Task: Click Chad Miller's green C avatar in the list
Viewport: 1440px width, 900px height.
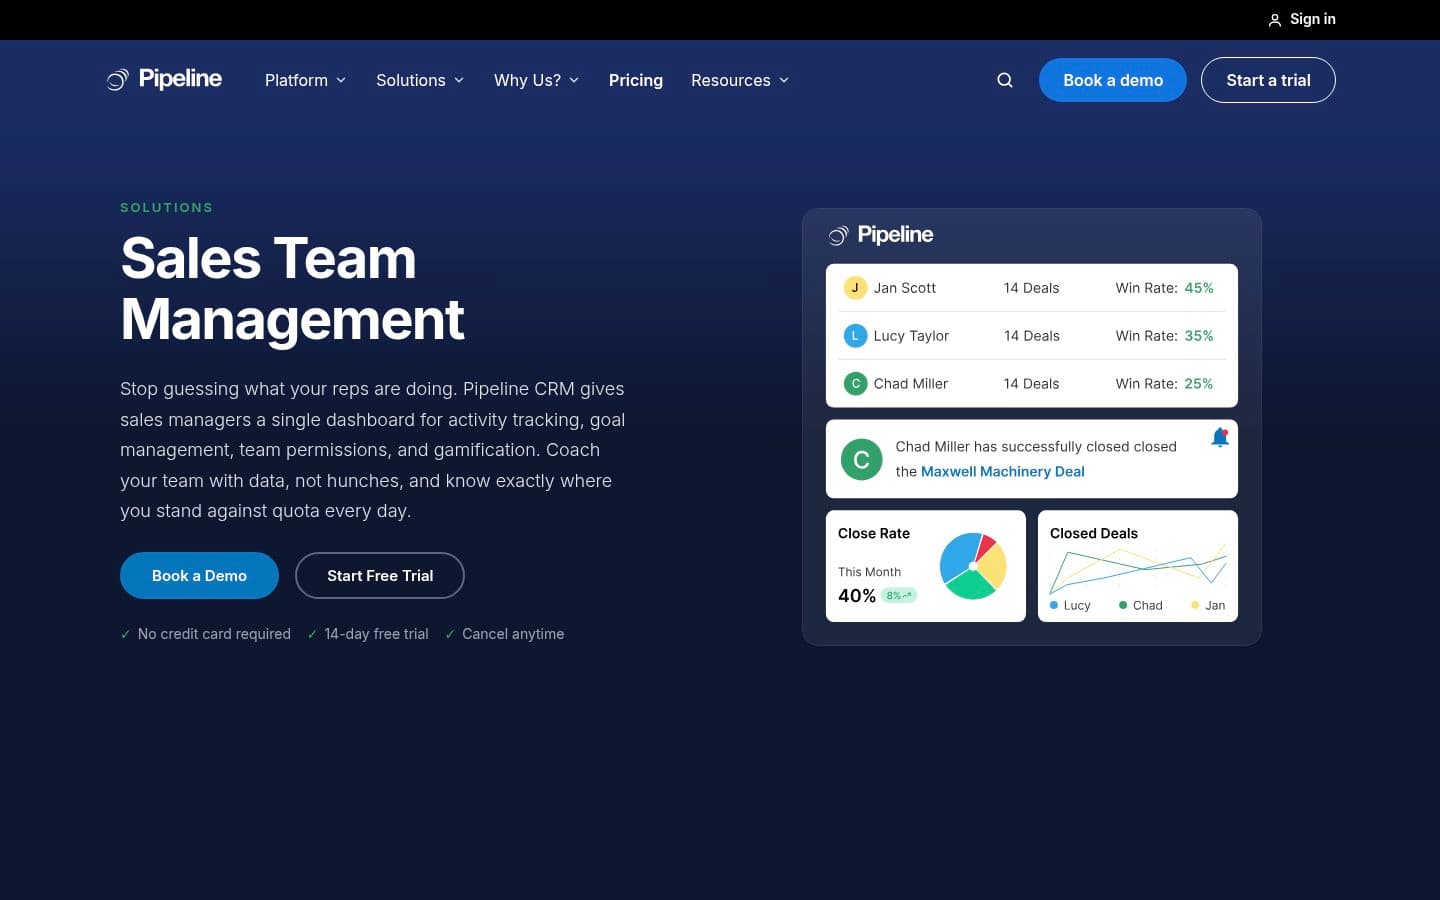Action: [x=855, y=384]
